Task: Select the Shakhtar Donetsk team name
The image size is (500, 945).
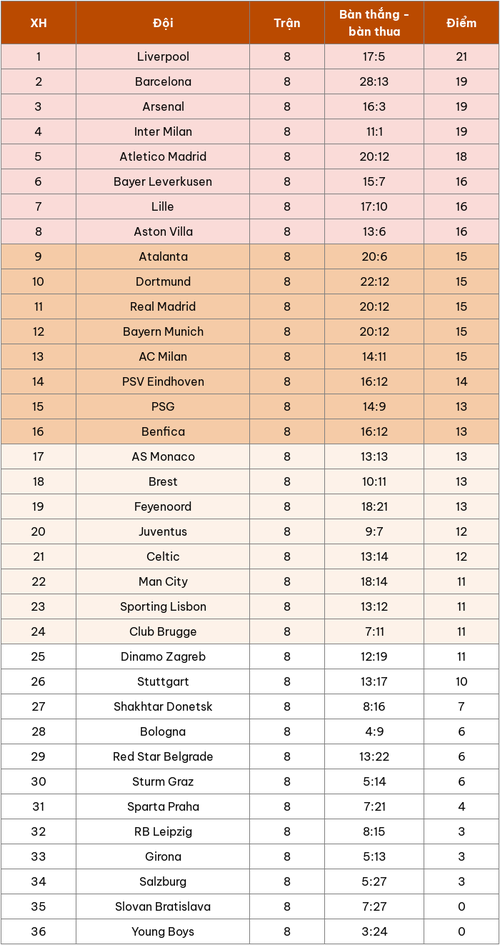Action: (x=163, y=707)
